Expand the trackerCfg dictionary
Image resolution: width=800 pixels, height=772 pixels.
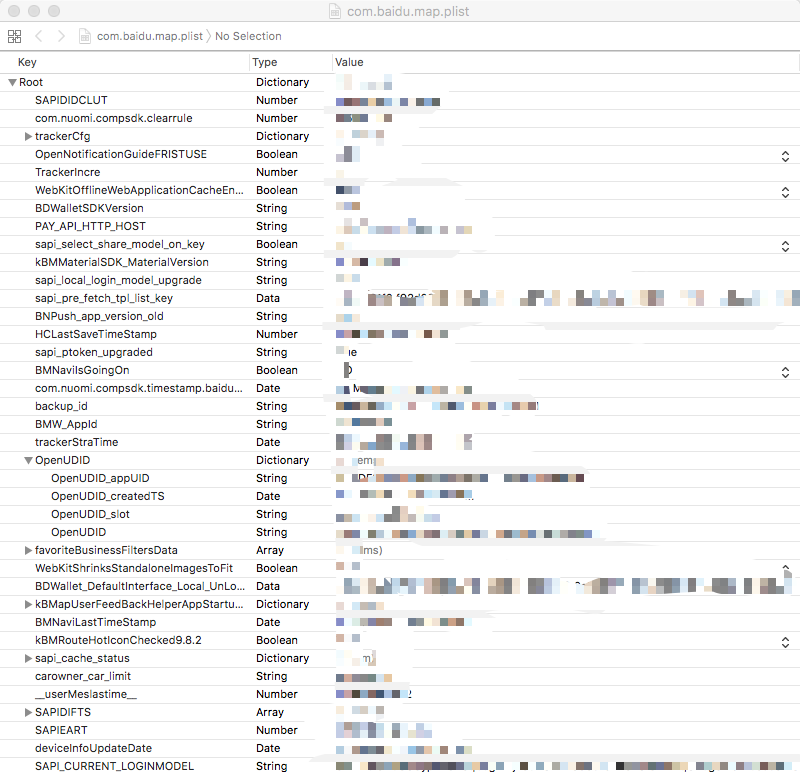click(28, 137)
